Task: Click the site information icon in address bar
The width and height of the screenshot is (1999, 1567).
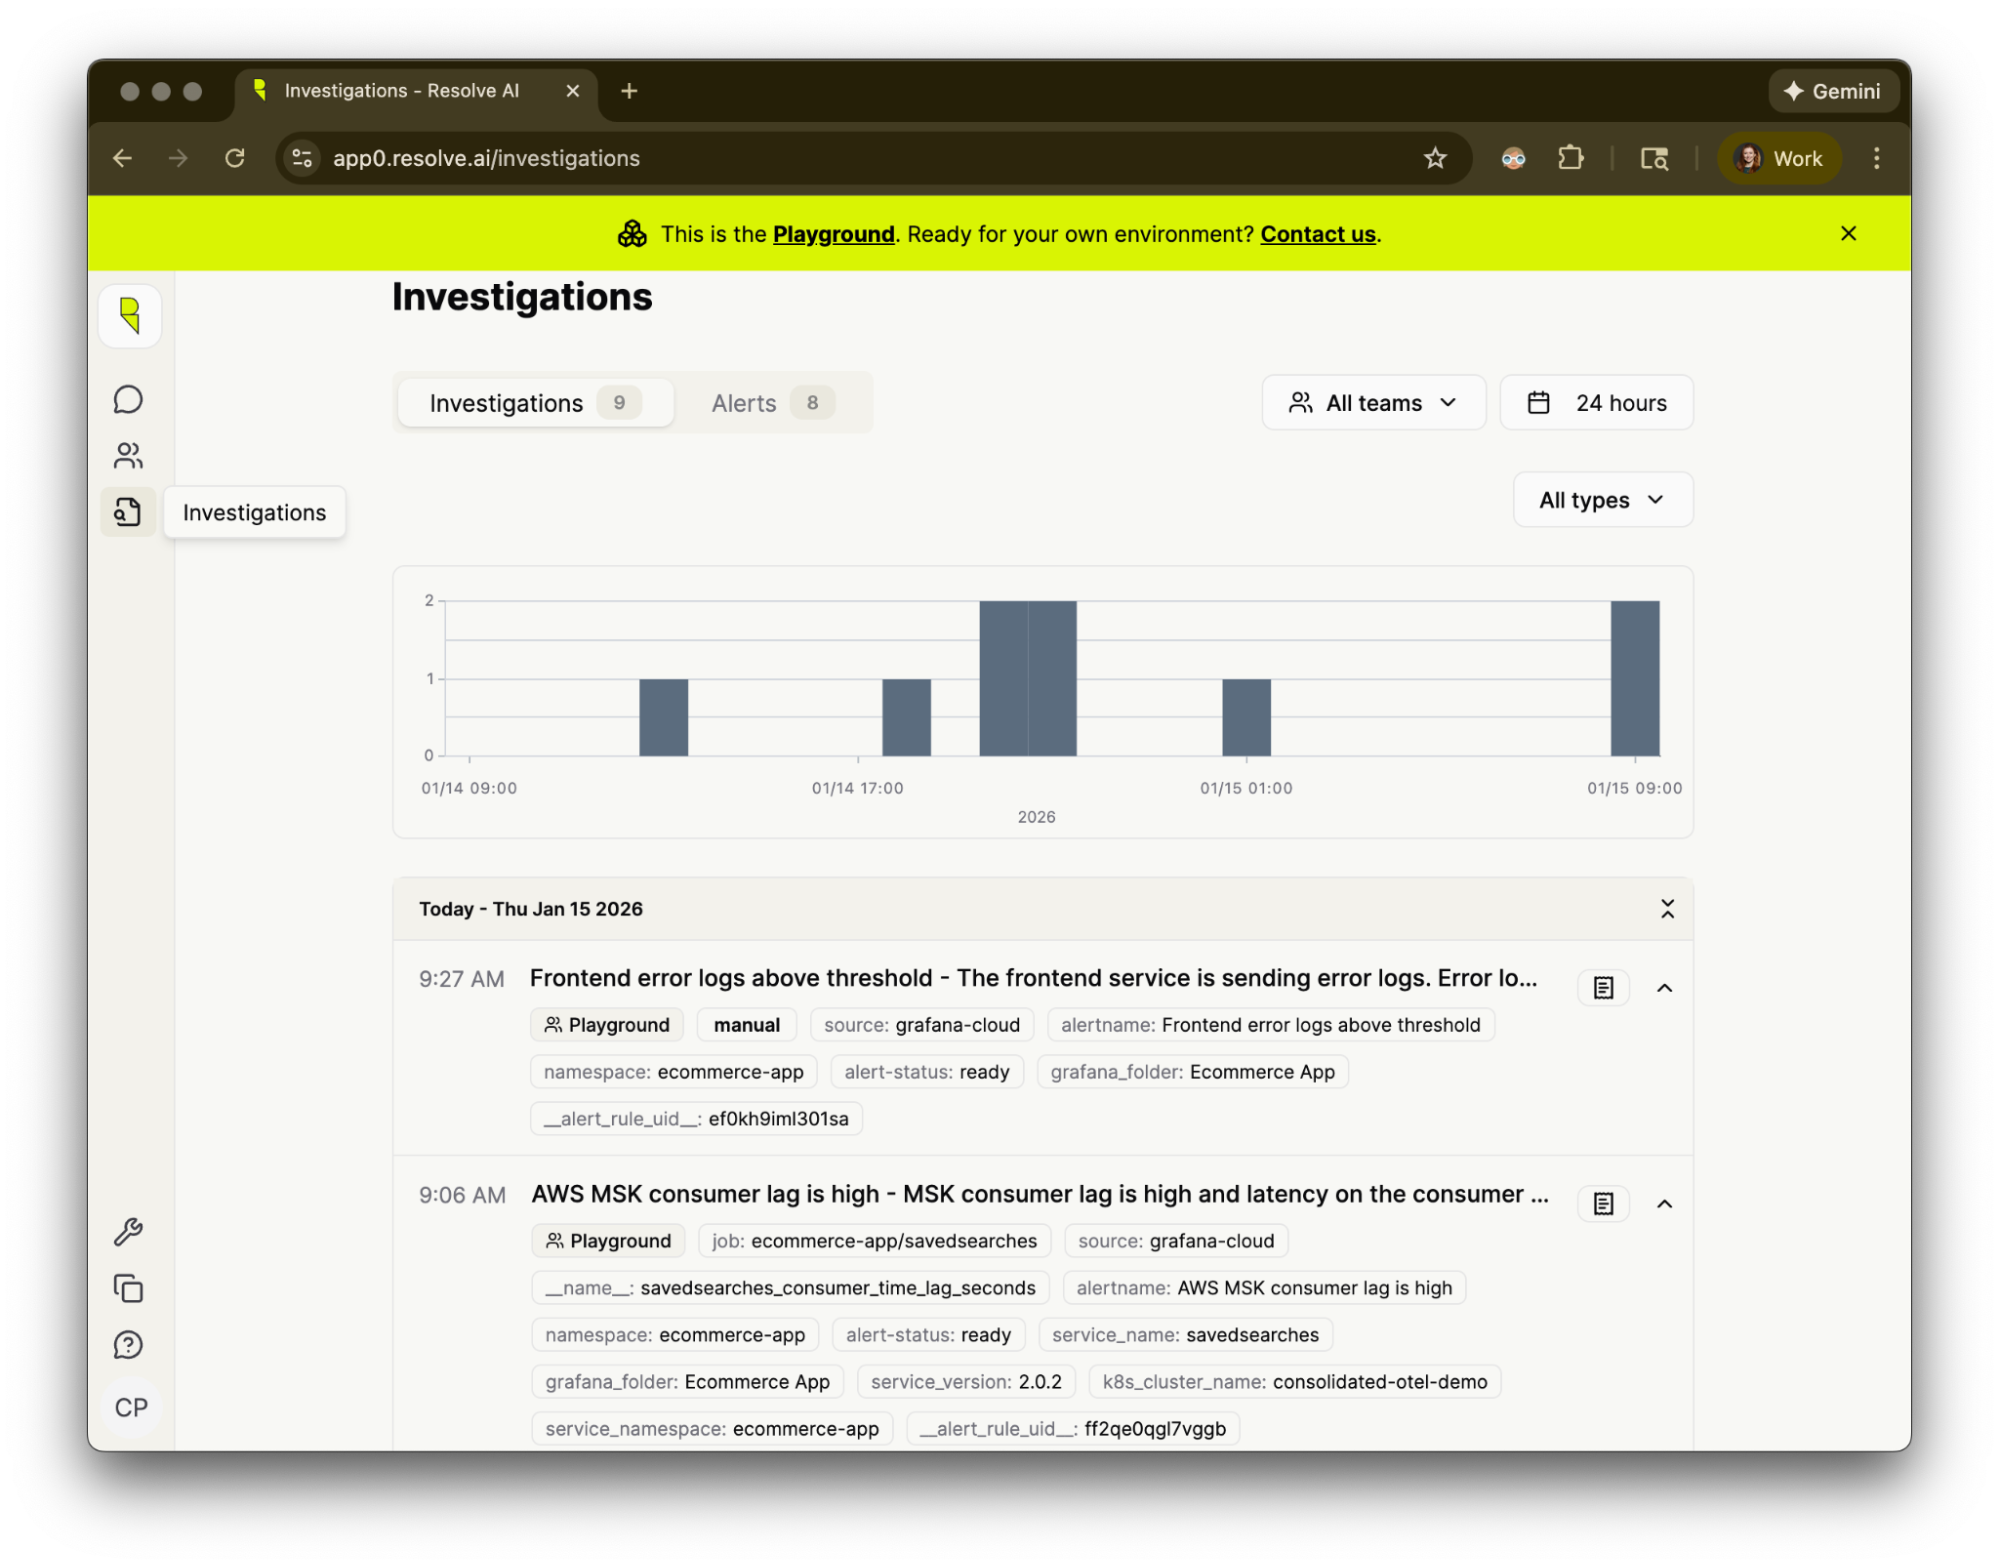Action: point(302,158)
